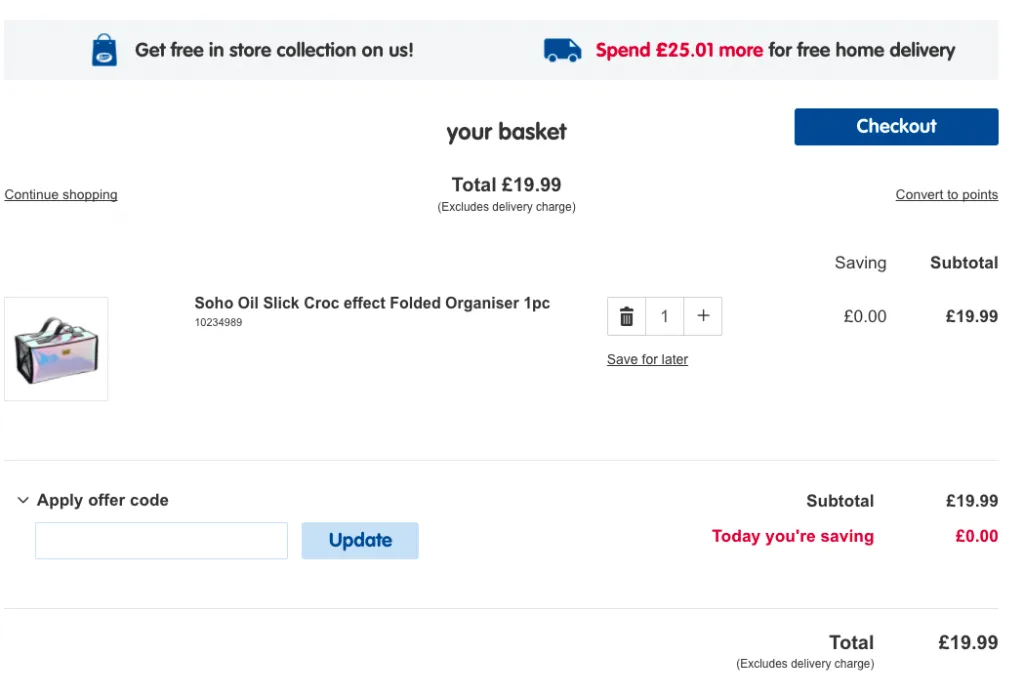This screenshot has height=696, width=1024.
Task: Increase quantity with the plus icon
Action: point(703,316)
